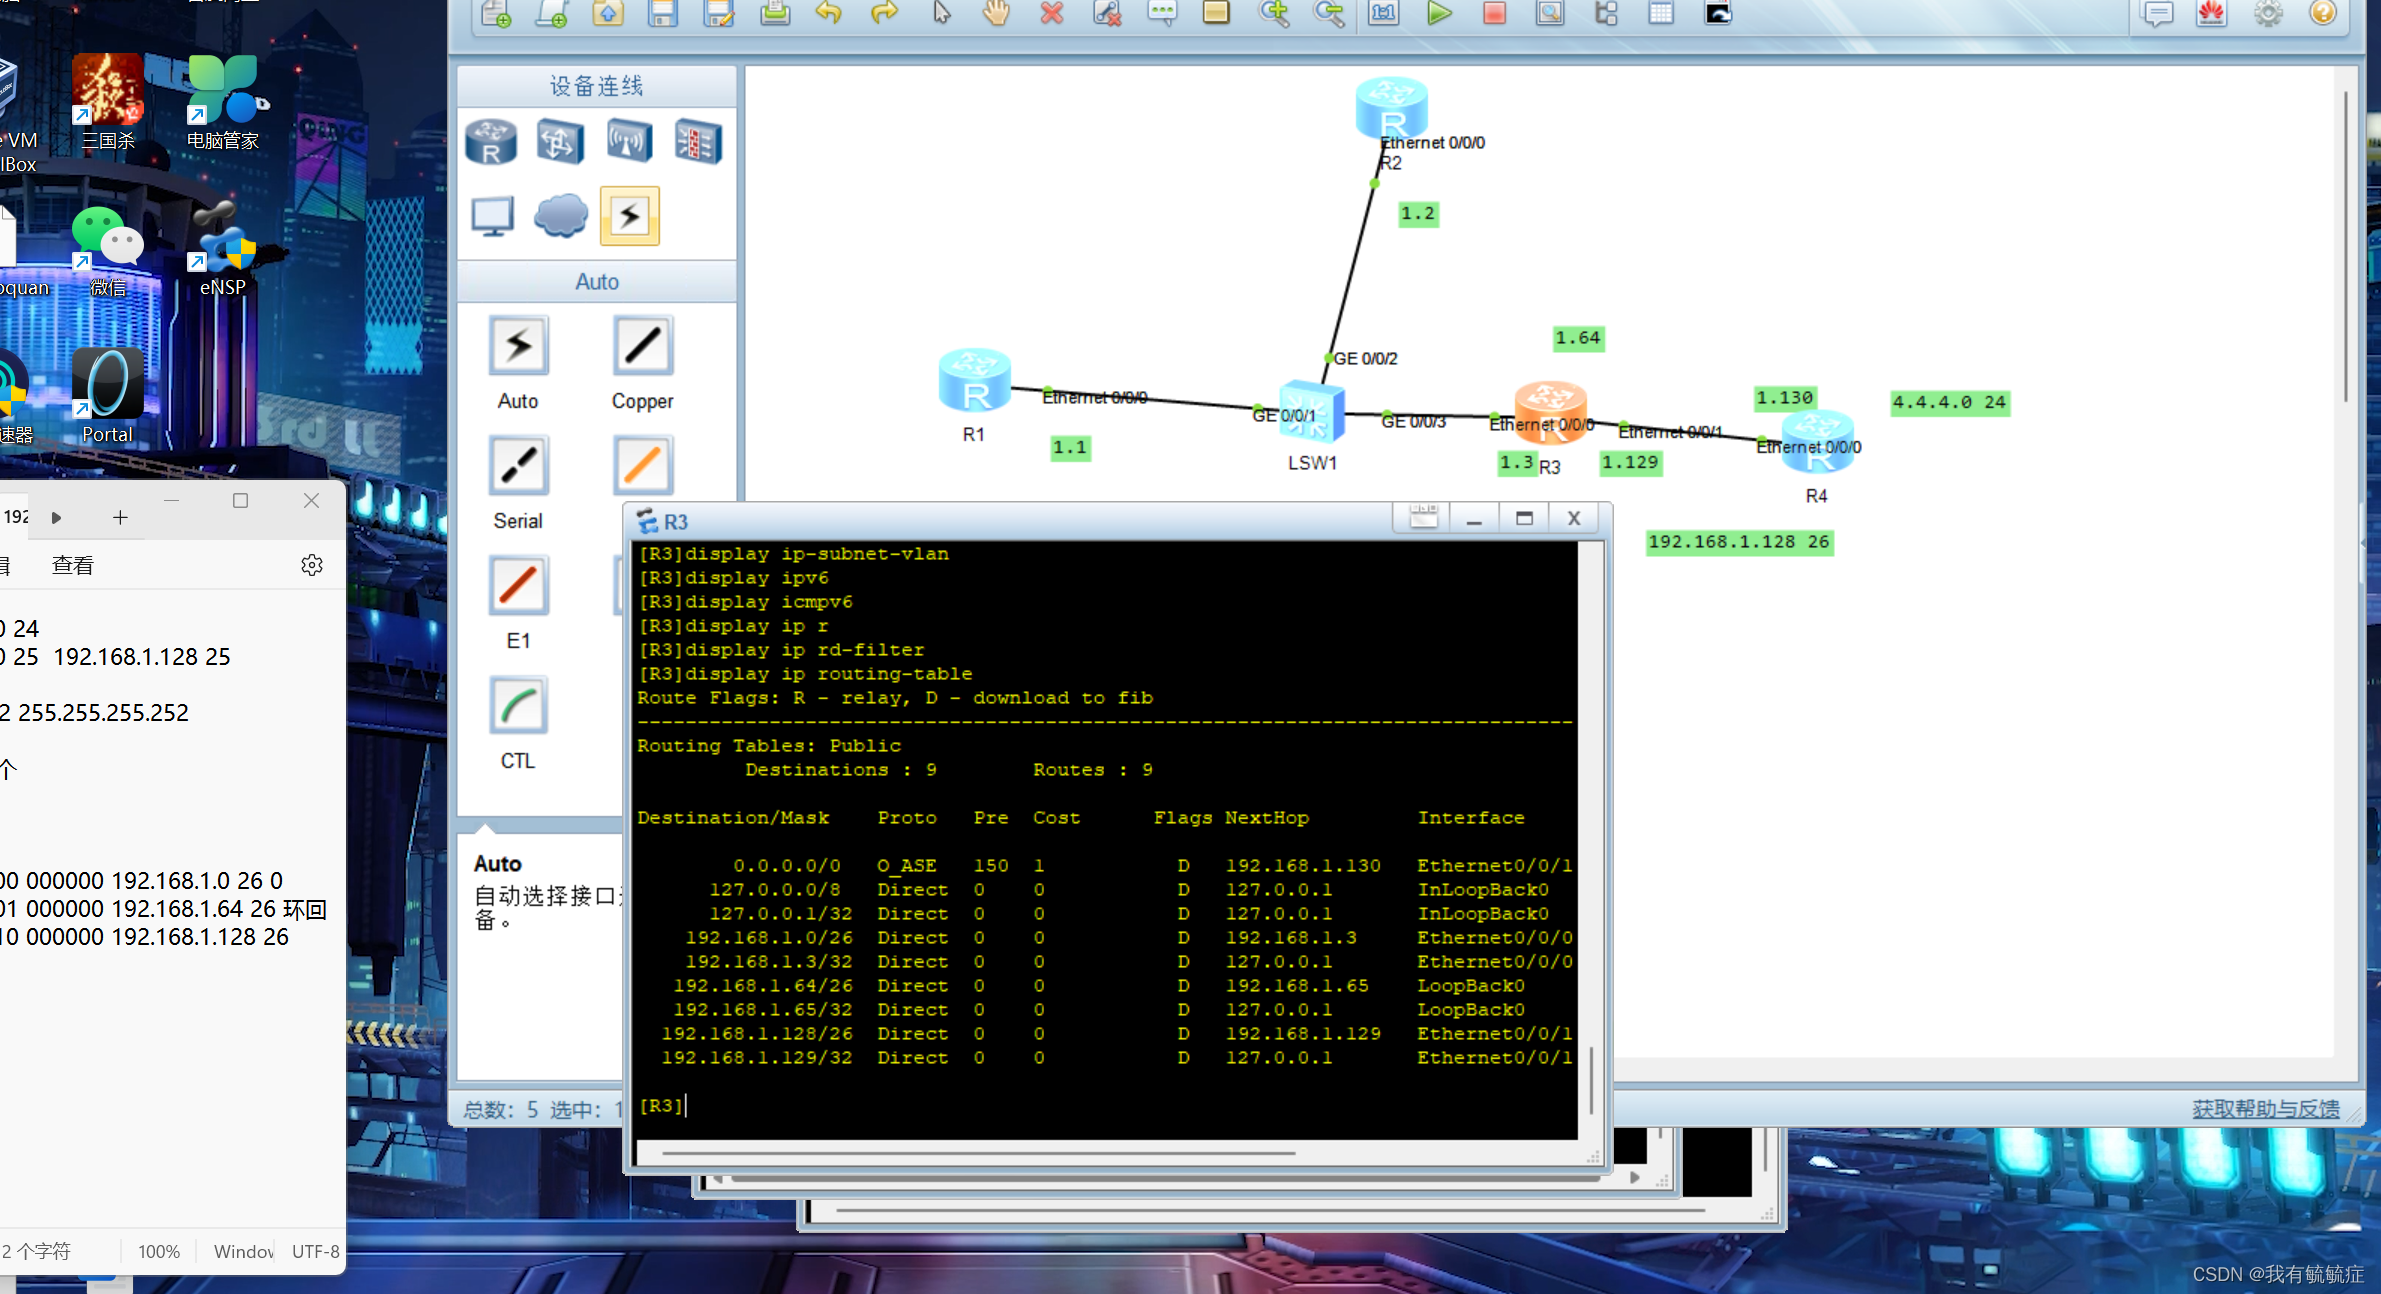Open Notepad settings gear
This screenshot has height=1294, width=2381.
tap(312, 565)
